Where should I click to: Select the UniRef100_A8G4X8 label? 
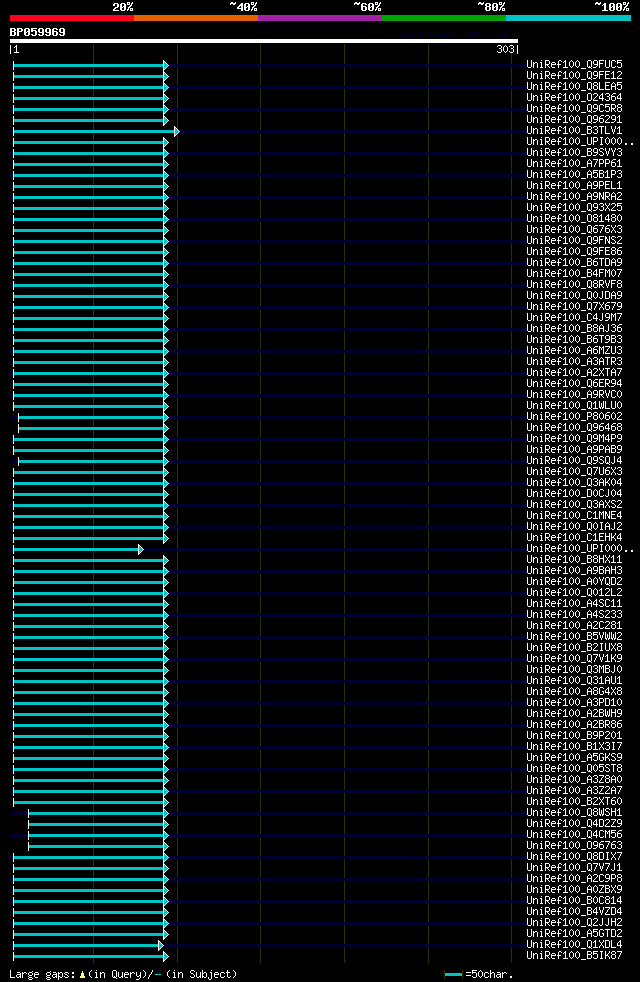pyautogui.click(x=574, y=691)
